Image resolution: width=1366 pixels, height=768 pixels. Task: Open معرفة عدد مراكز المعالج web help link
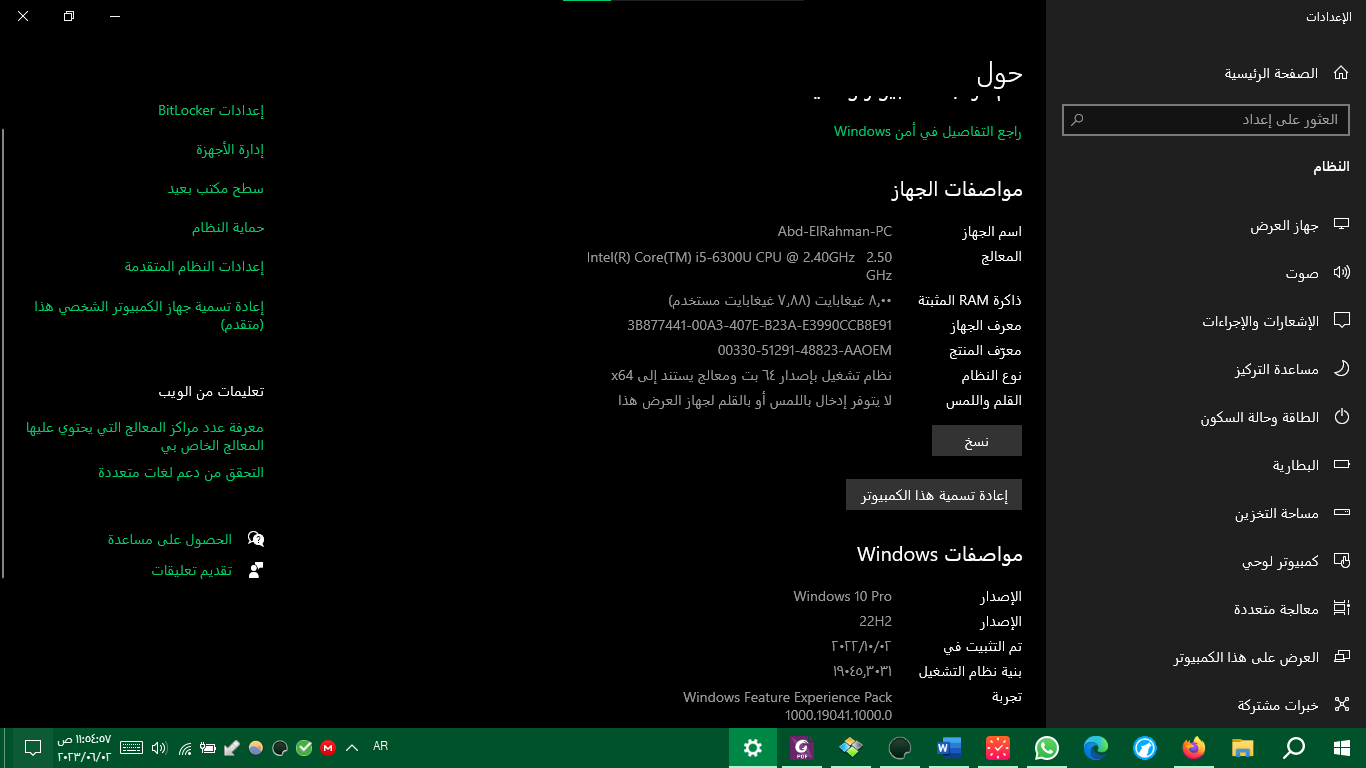coord(145,436)
